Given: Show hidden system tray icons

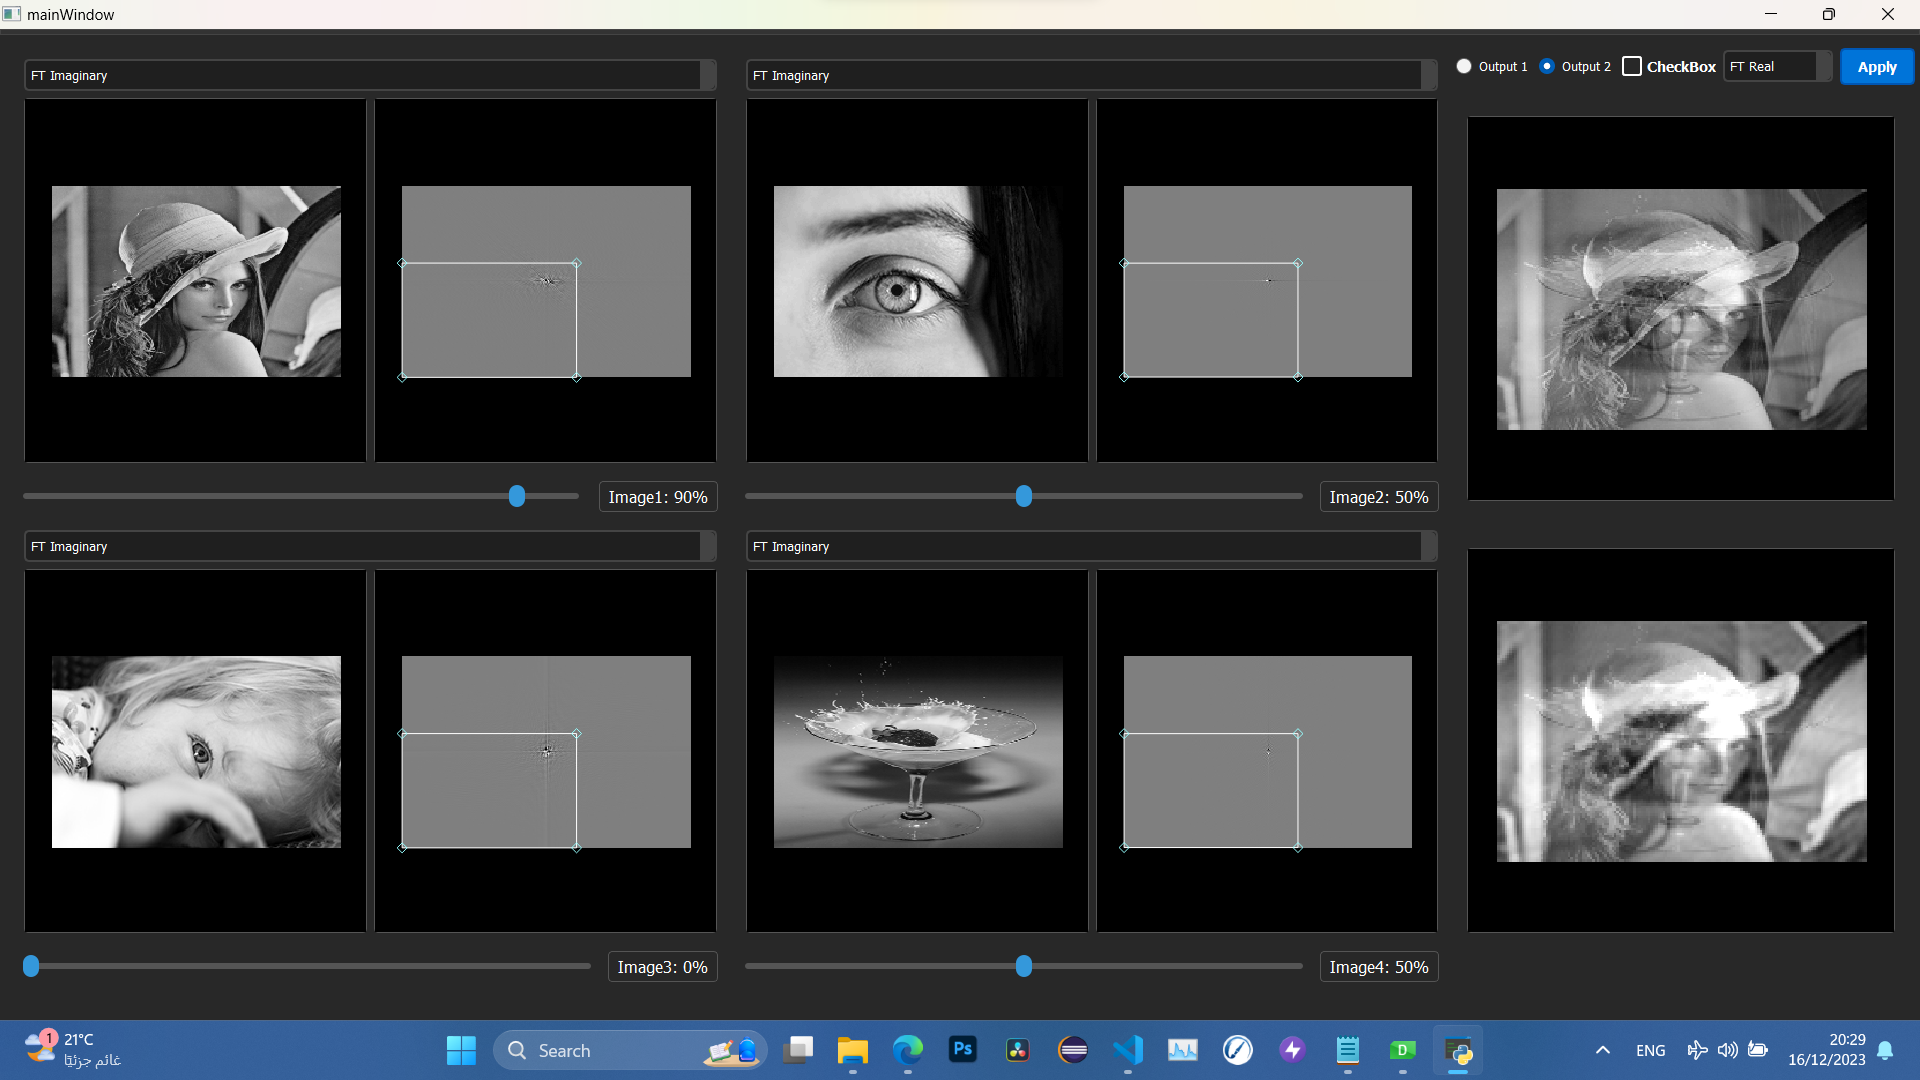Looking at the screenshot, I should [1602, 1050].
